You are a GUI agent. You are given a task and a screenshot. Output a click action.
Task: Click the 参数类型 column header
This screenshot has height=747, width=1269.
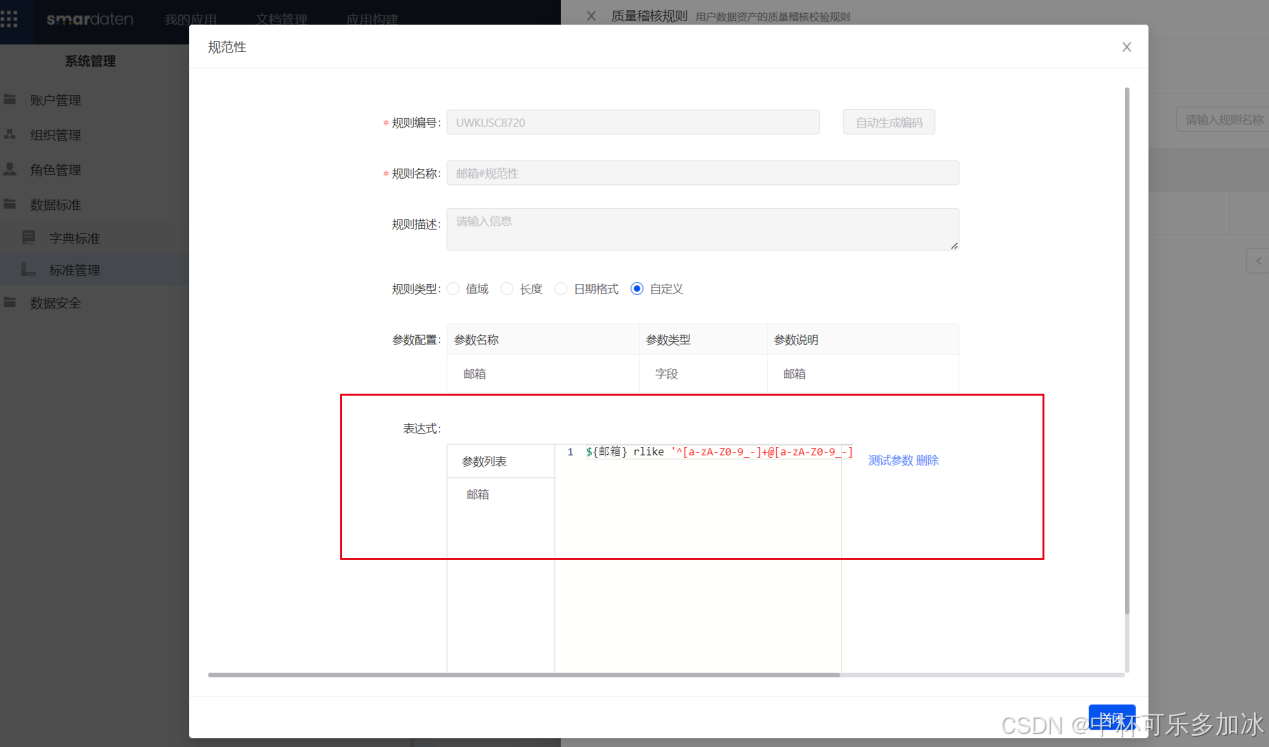pos(703,339)
